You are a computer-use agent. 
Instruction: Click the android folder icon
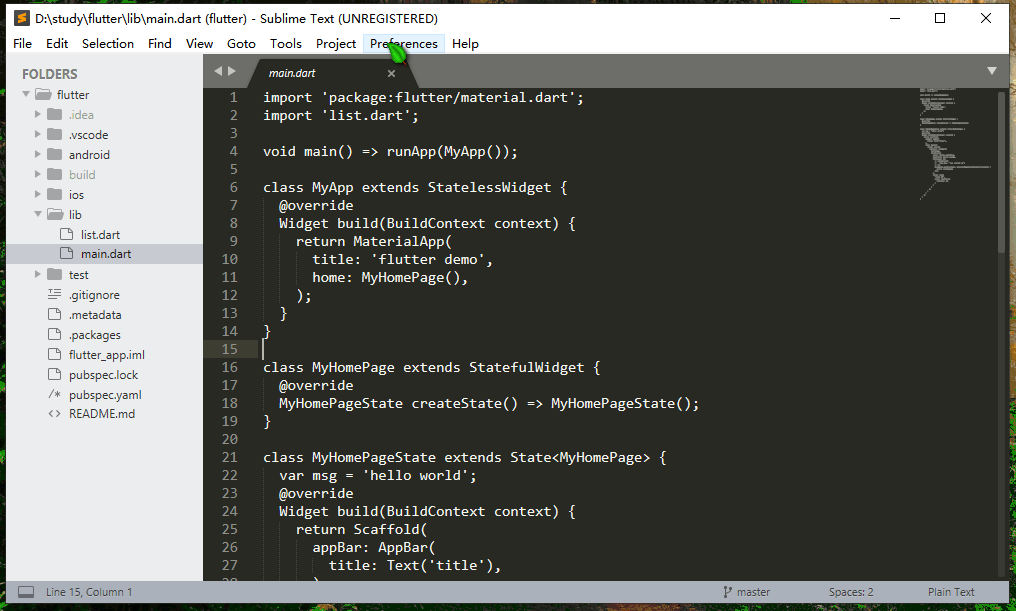pyautogui.click(x=55, y=154)
